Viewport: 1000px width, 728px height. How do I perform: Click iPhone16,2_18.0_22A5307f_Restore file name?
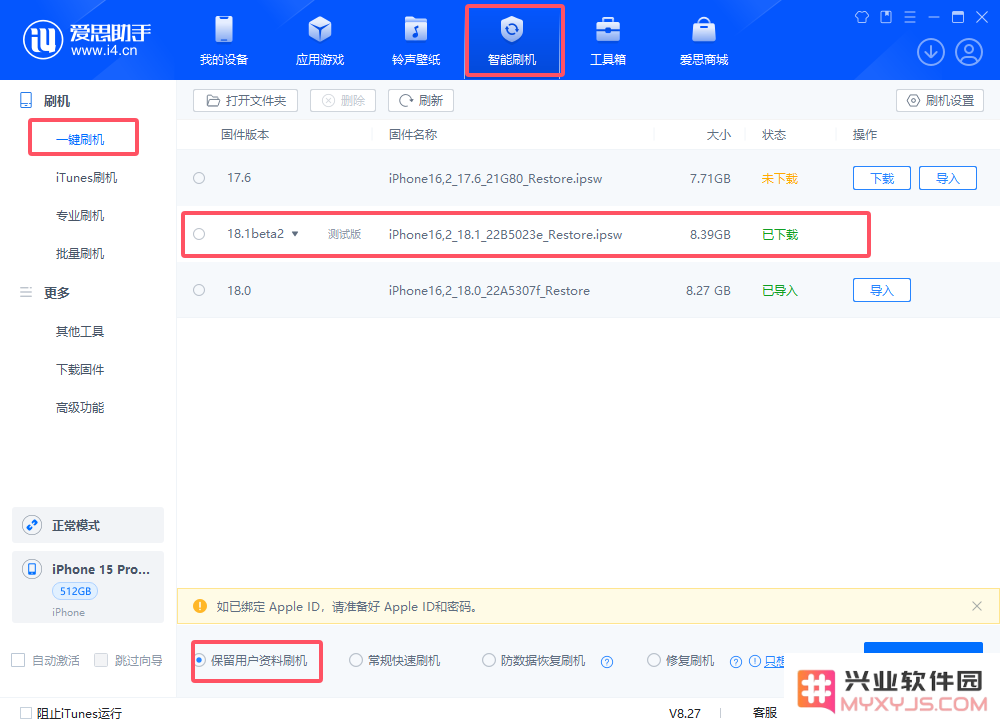[489, 291]
